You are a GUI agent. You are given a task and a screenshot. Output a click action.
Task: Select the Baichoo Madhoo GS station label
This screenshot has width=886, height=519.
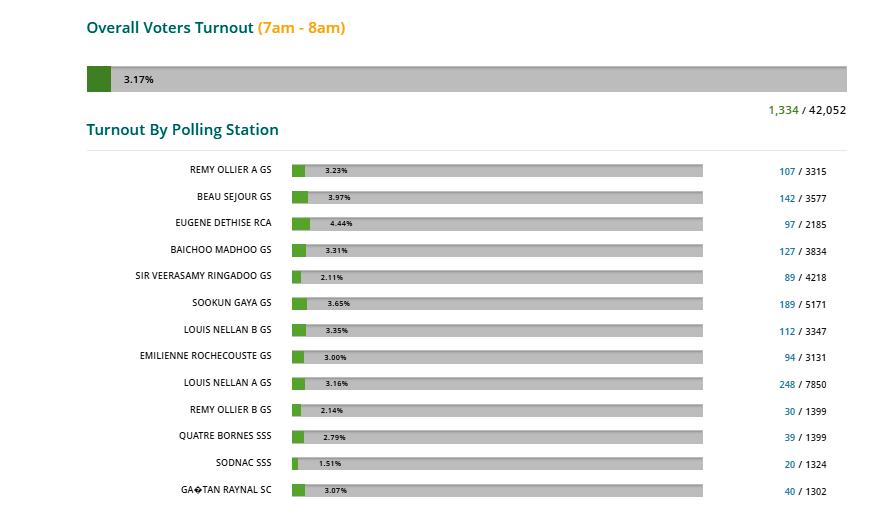(x=221, y=249)
